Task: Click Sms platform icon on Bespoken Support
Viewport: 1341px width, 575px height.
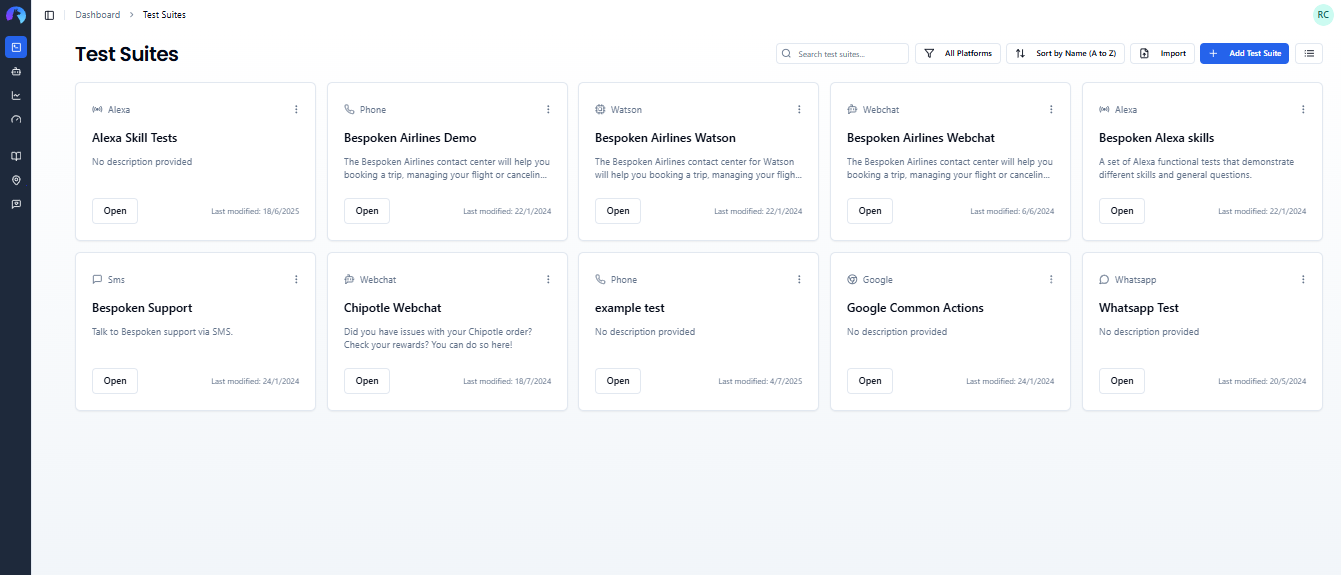Action: pyautogui.click(x=97, y=280)
